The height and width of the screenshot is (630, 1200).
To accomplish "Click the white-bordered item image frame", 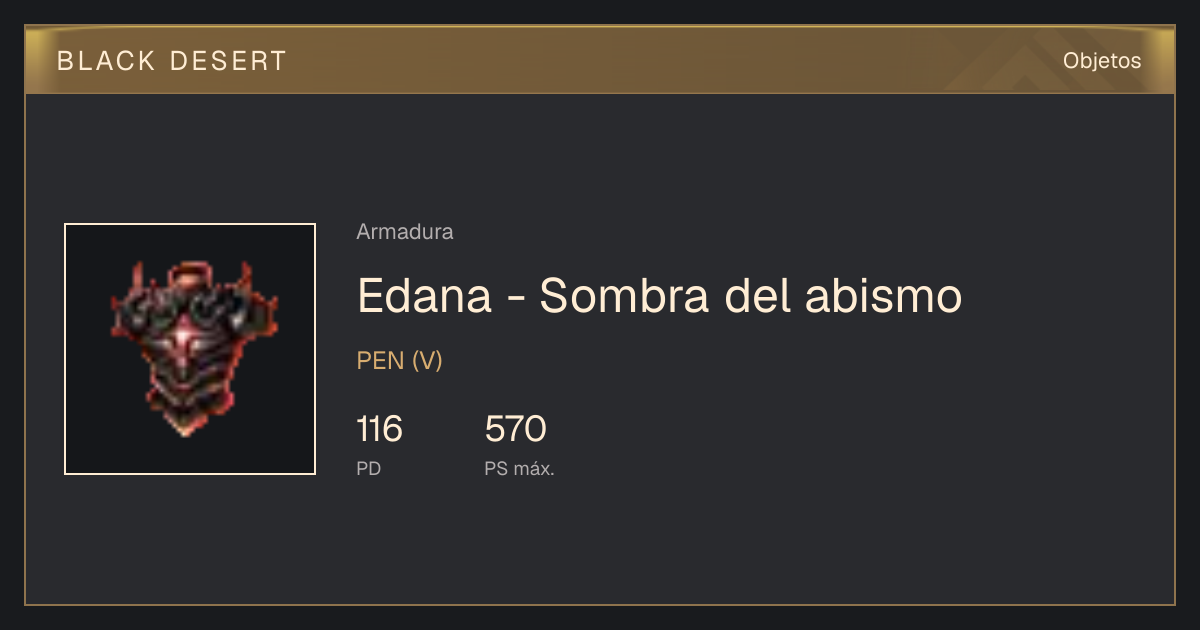I will coord(190,349).
